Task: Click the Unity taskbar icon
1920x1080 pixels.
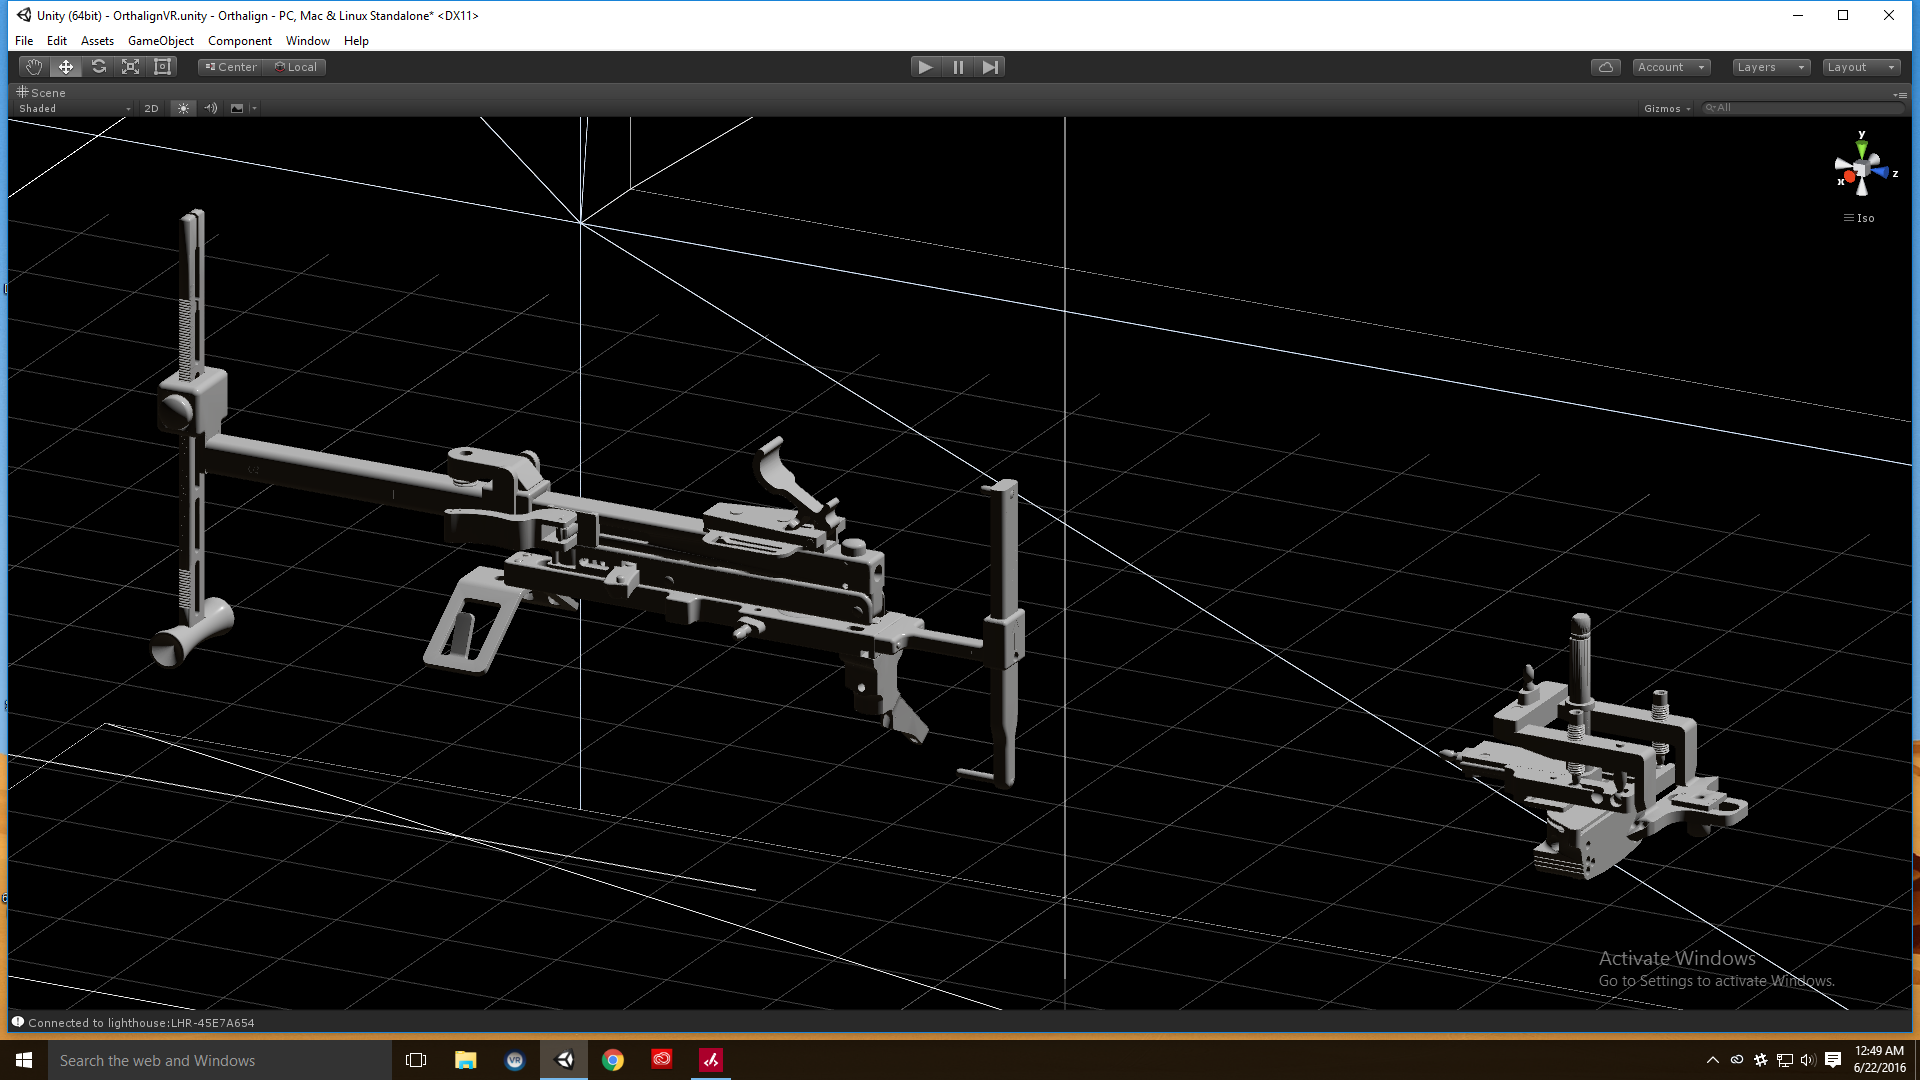Action: tap(564, 1060)
